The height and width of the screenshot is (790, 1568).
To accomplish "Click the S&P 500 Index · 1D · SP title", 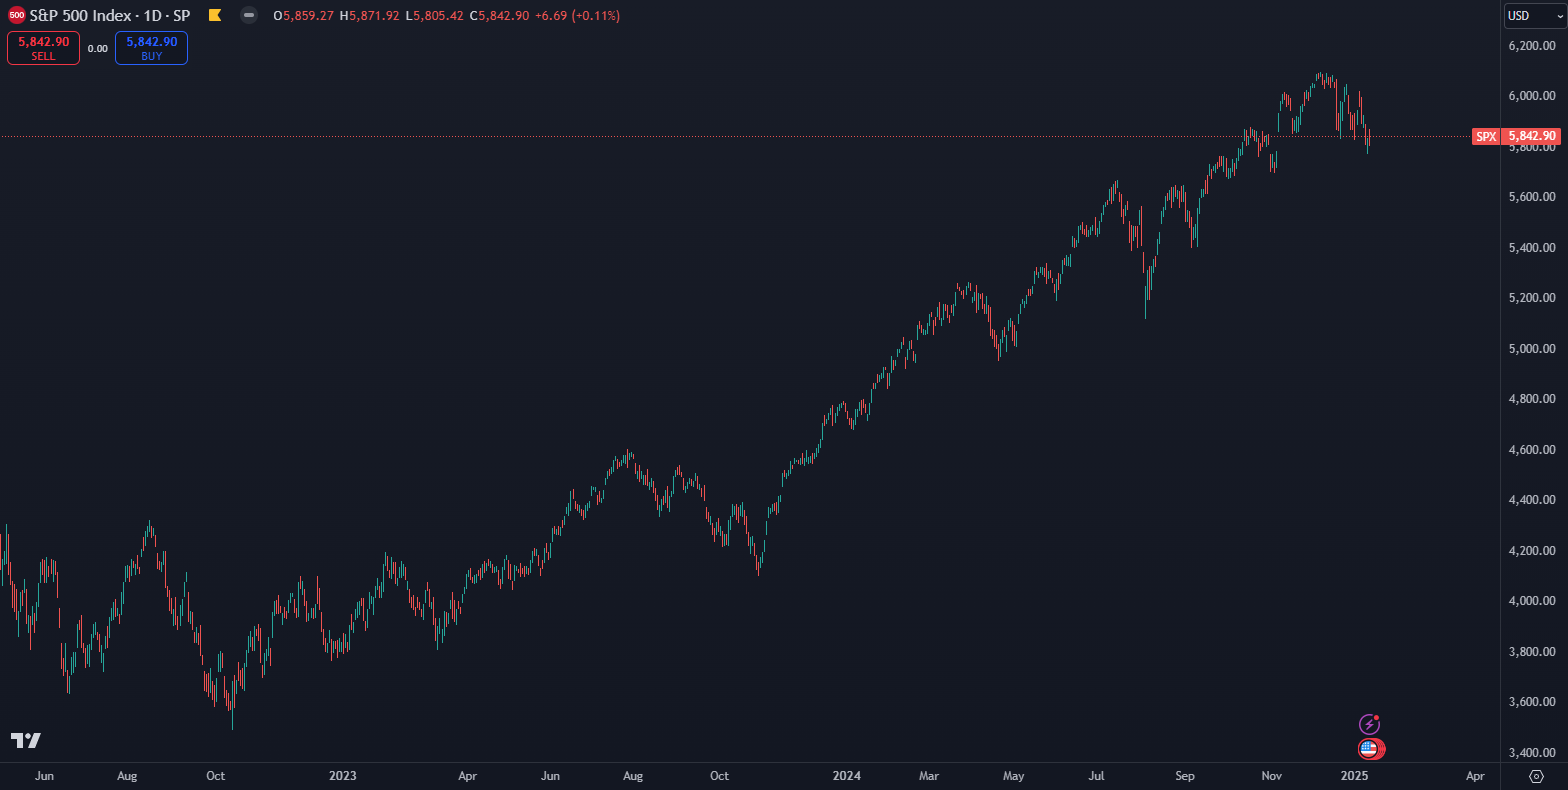I will pyautogui.click(x=110, y=16).
